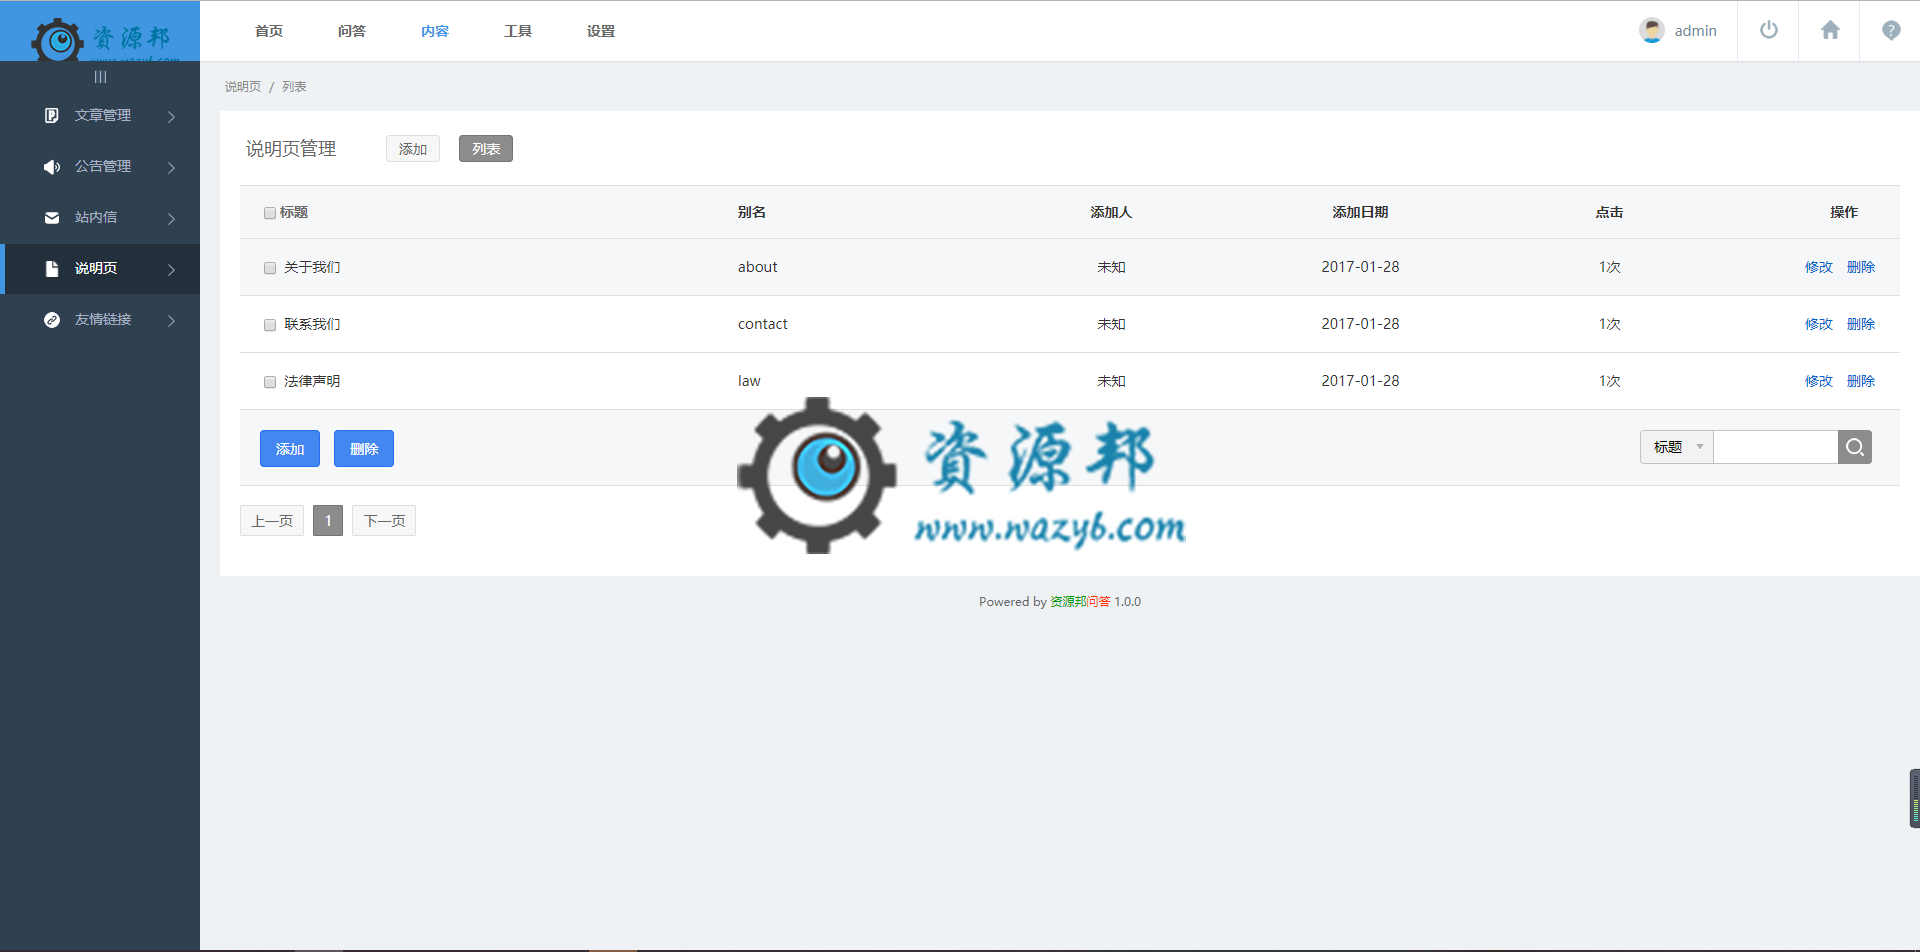The height and width of the screenshot is (952, 1920).
Task: Go to next page 下一页
Action: (384, 521)
